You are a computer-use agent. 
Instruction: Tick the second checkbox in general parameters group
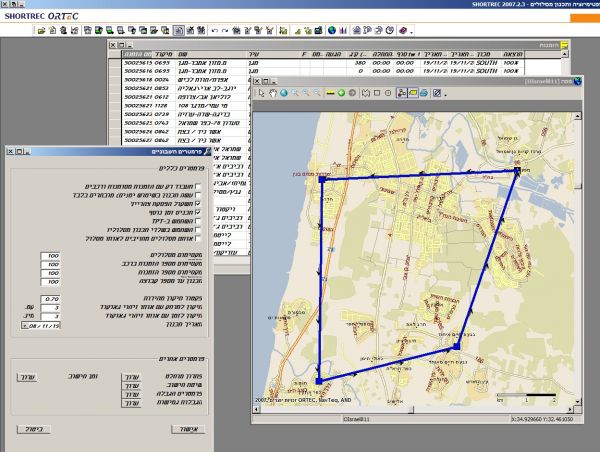[x=197, y=195]
